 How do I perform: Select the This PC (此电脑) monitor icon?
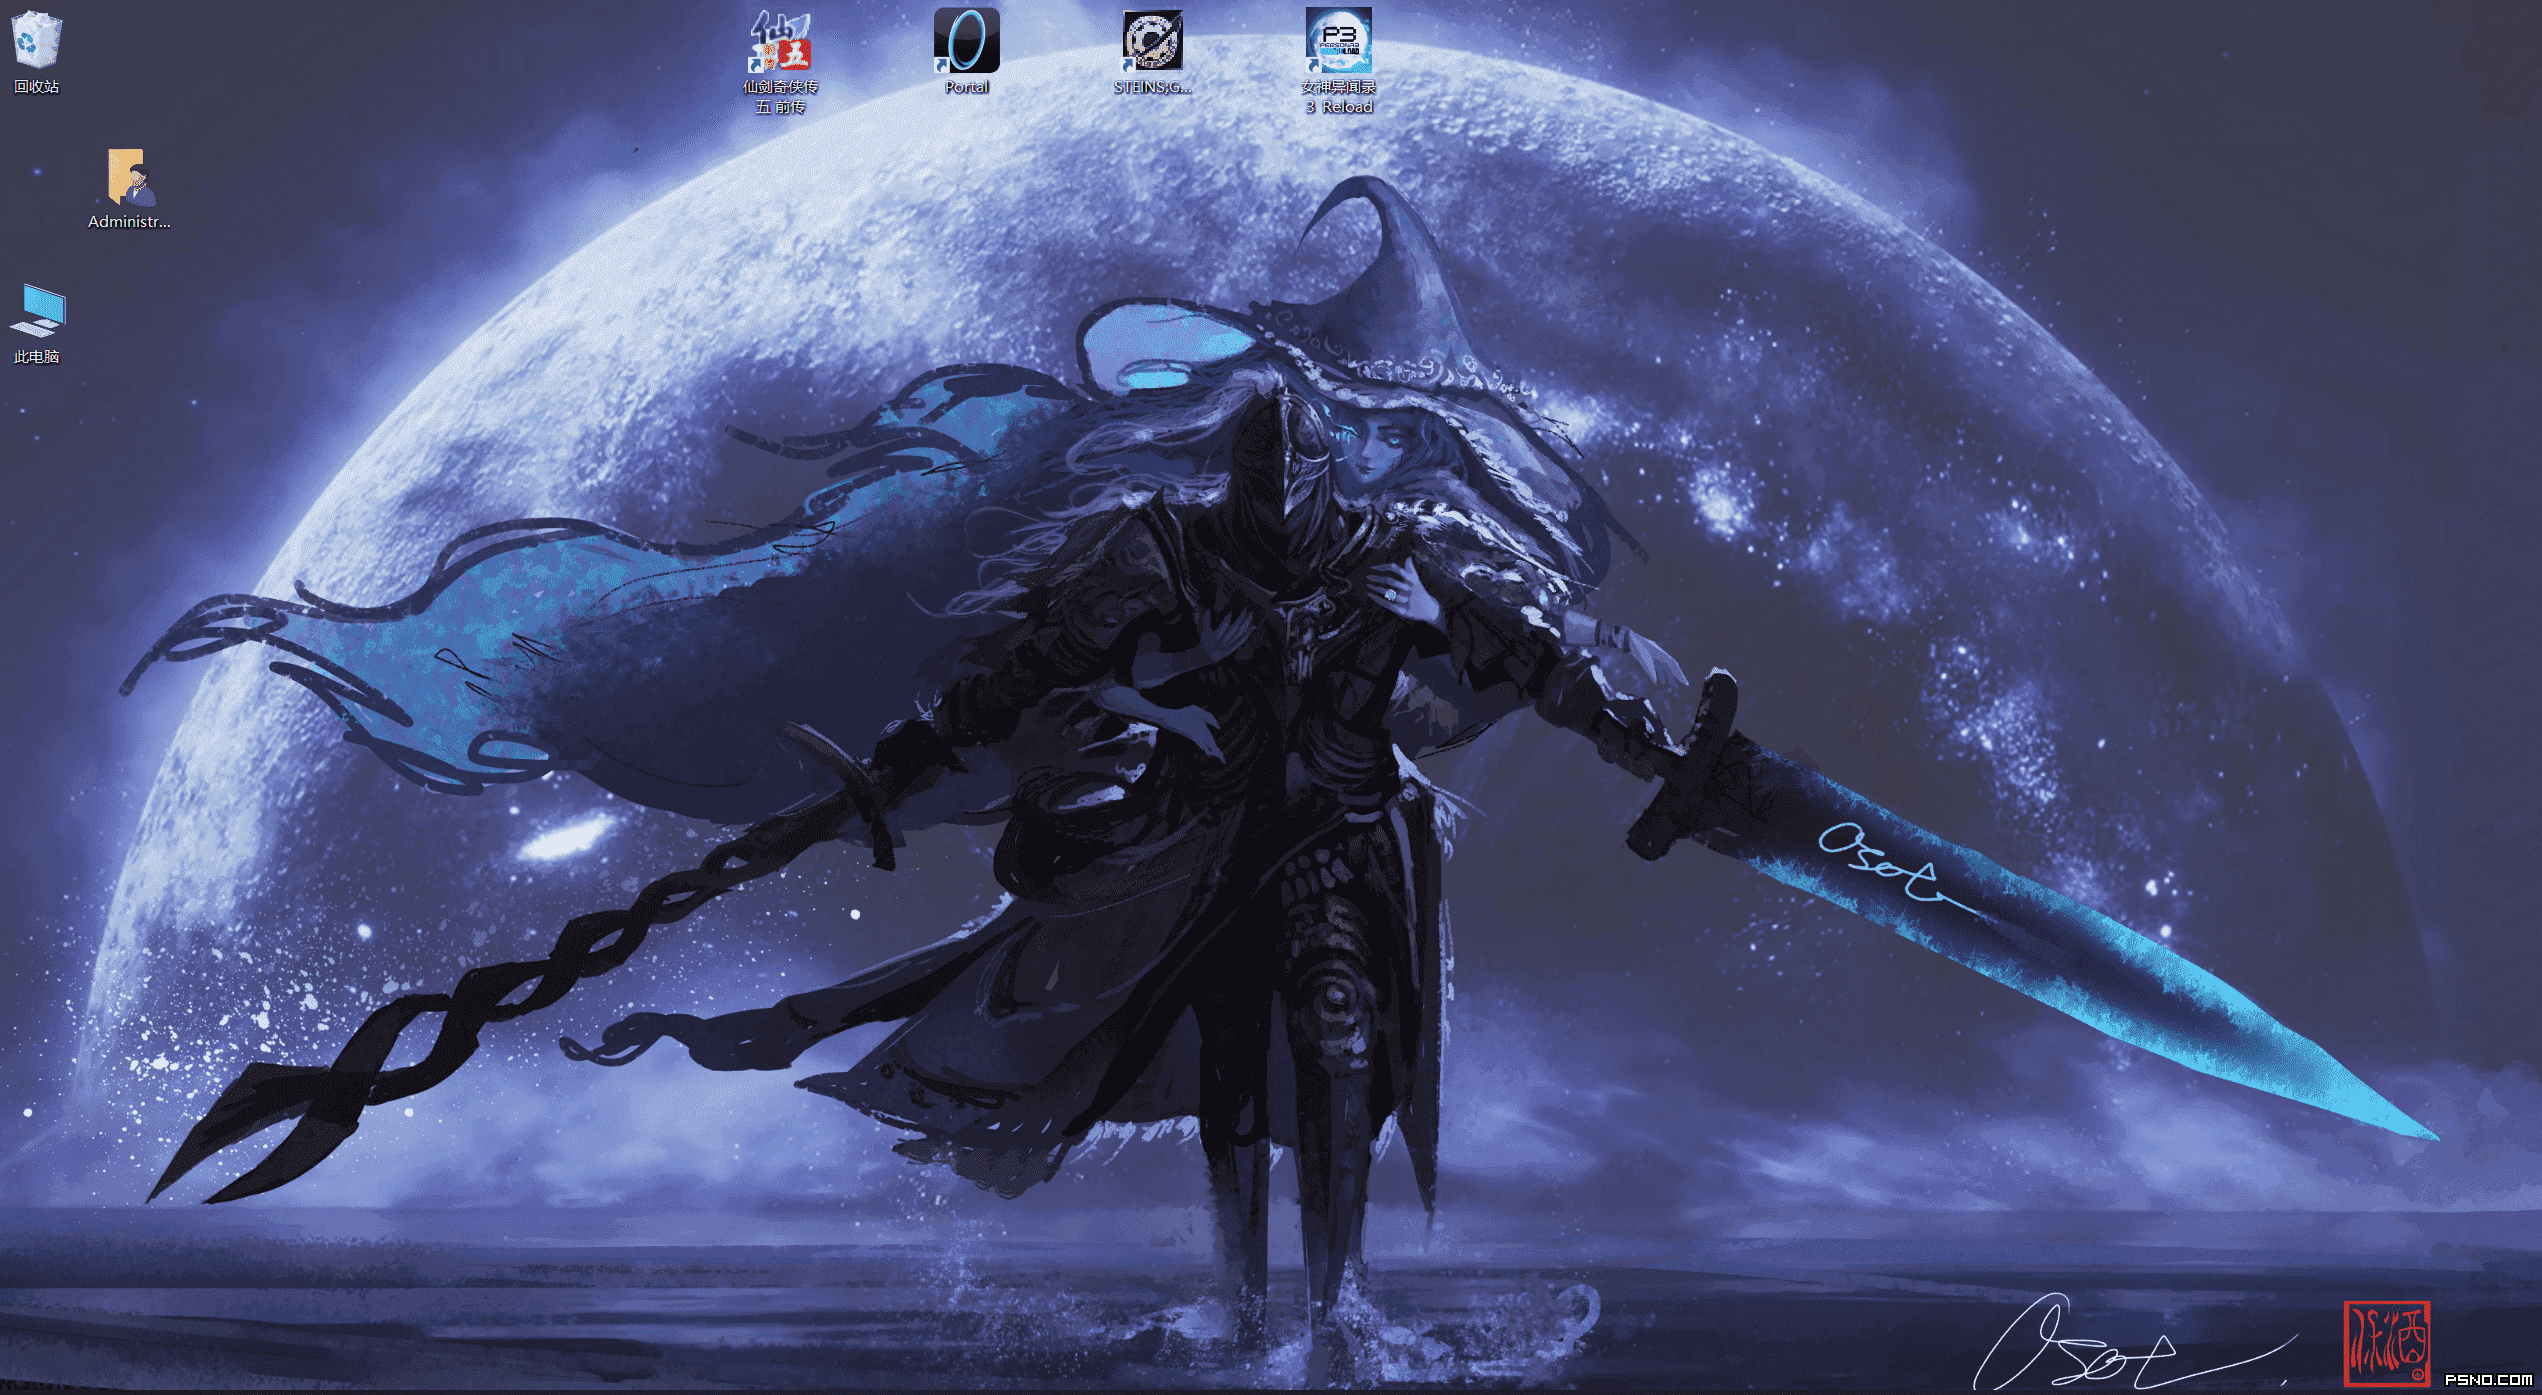[38, 311]
